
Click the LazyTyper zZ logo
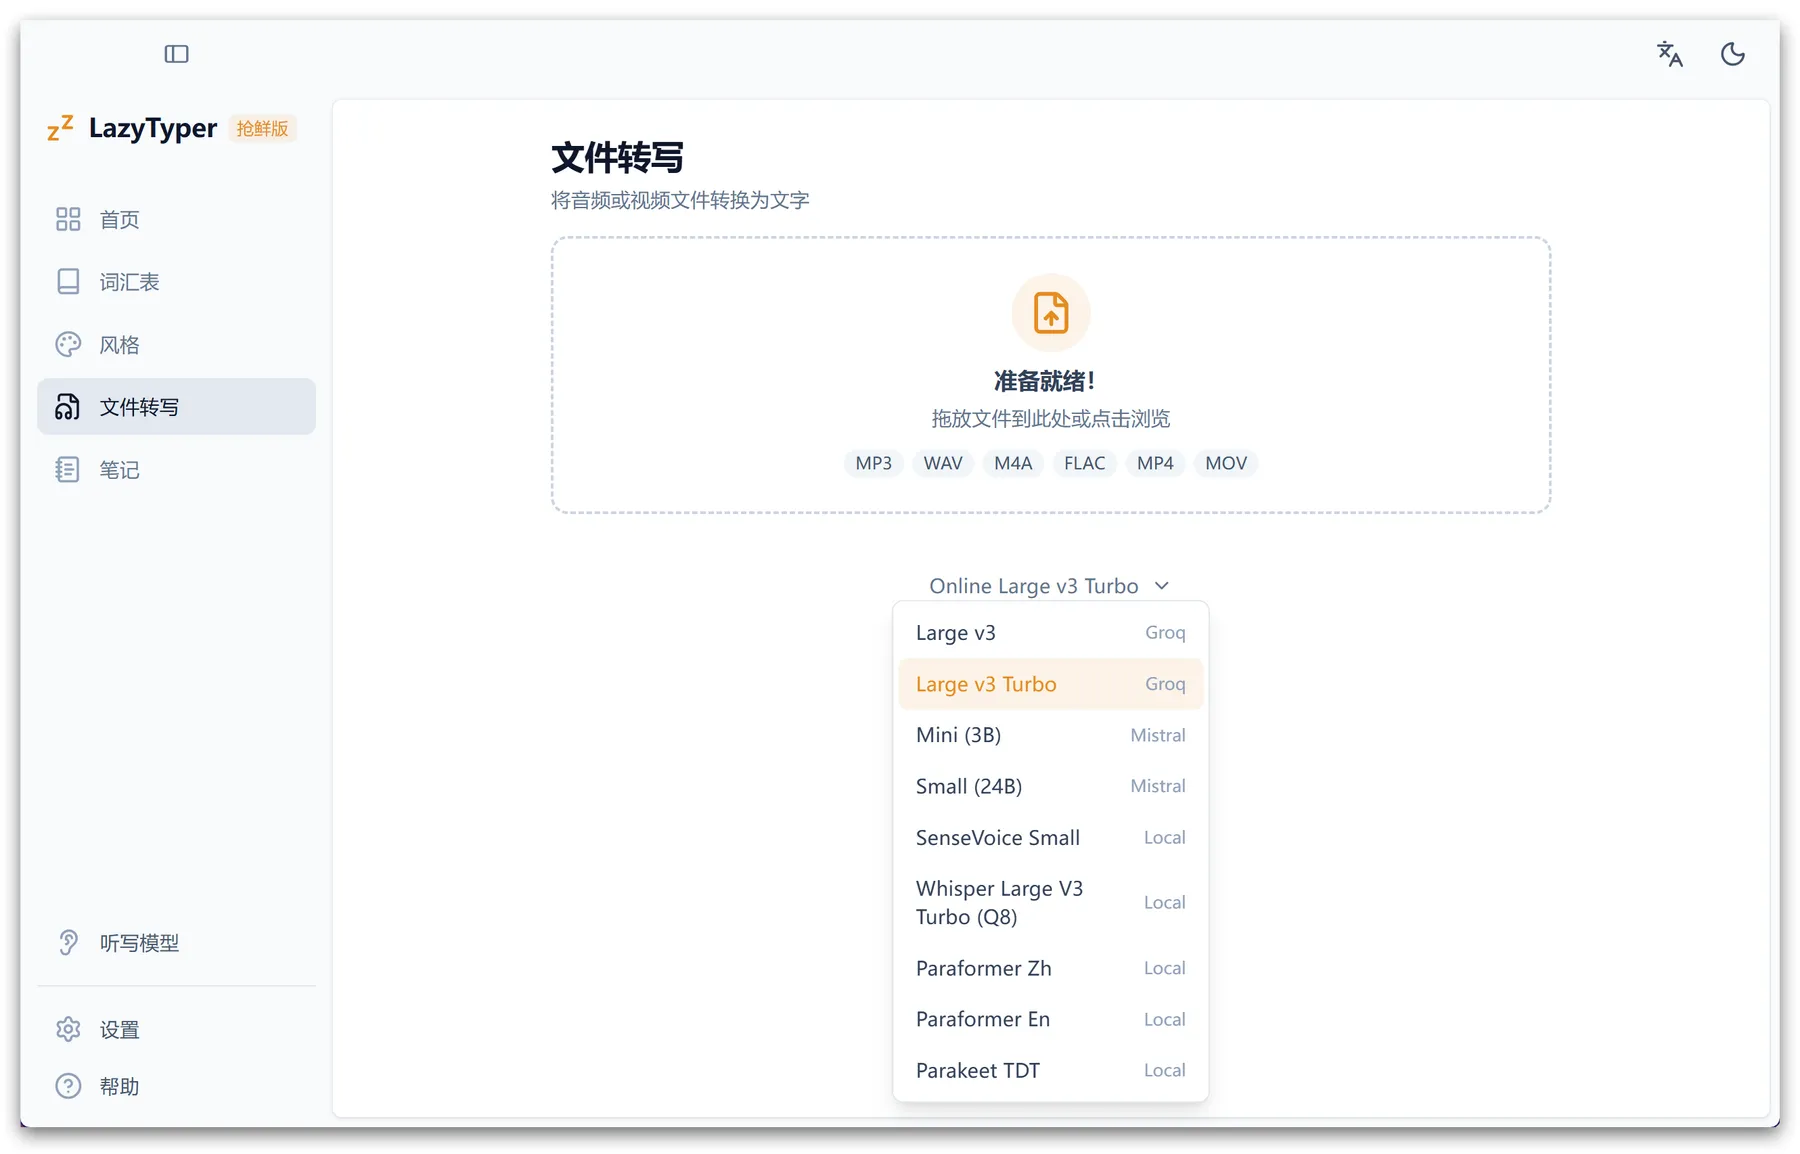click(x=61, y=128)
